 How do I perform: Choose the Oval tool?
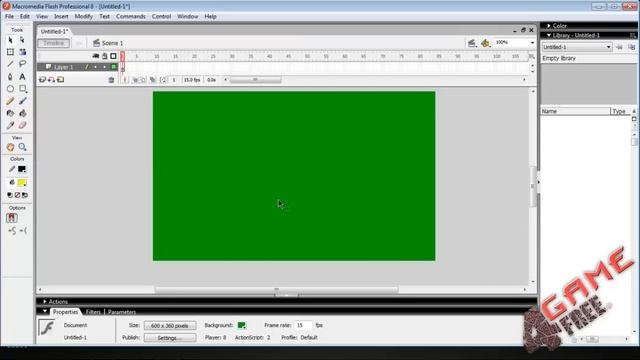tap(10, 89)
